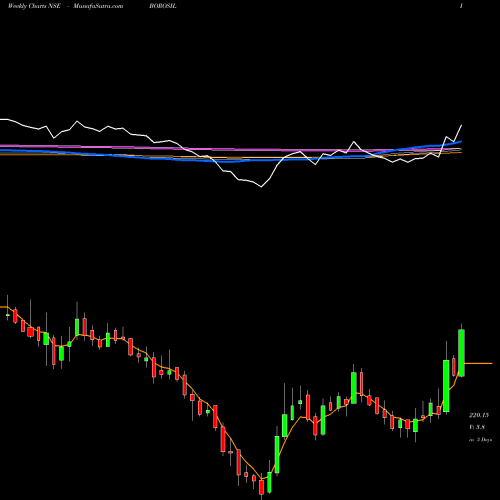Click the BOROSIL ticker label
Screen dimensions: 500x500
tap(163, 6)
